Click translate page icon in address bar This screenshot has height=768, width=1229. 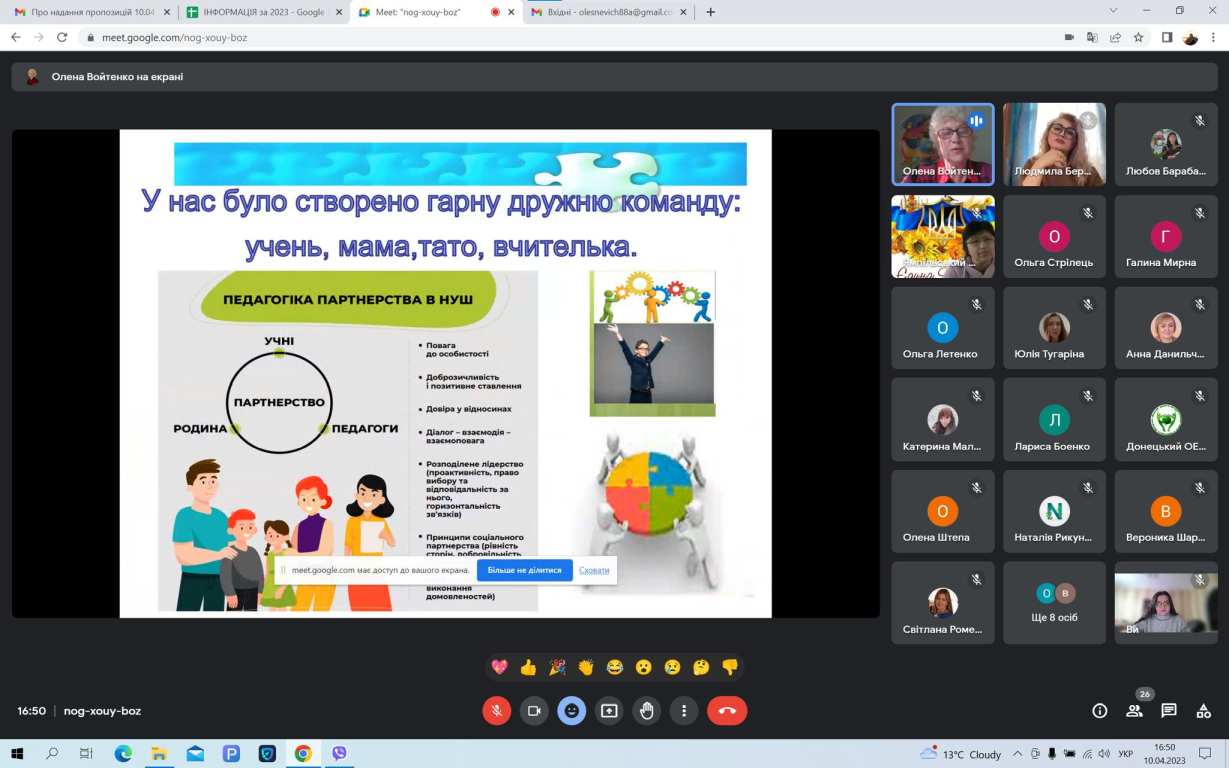click(x=1092, y=37)
